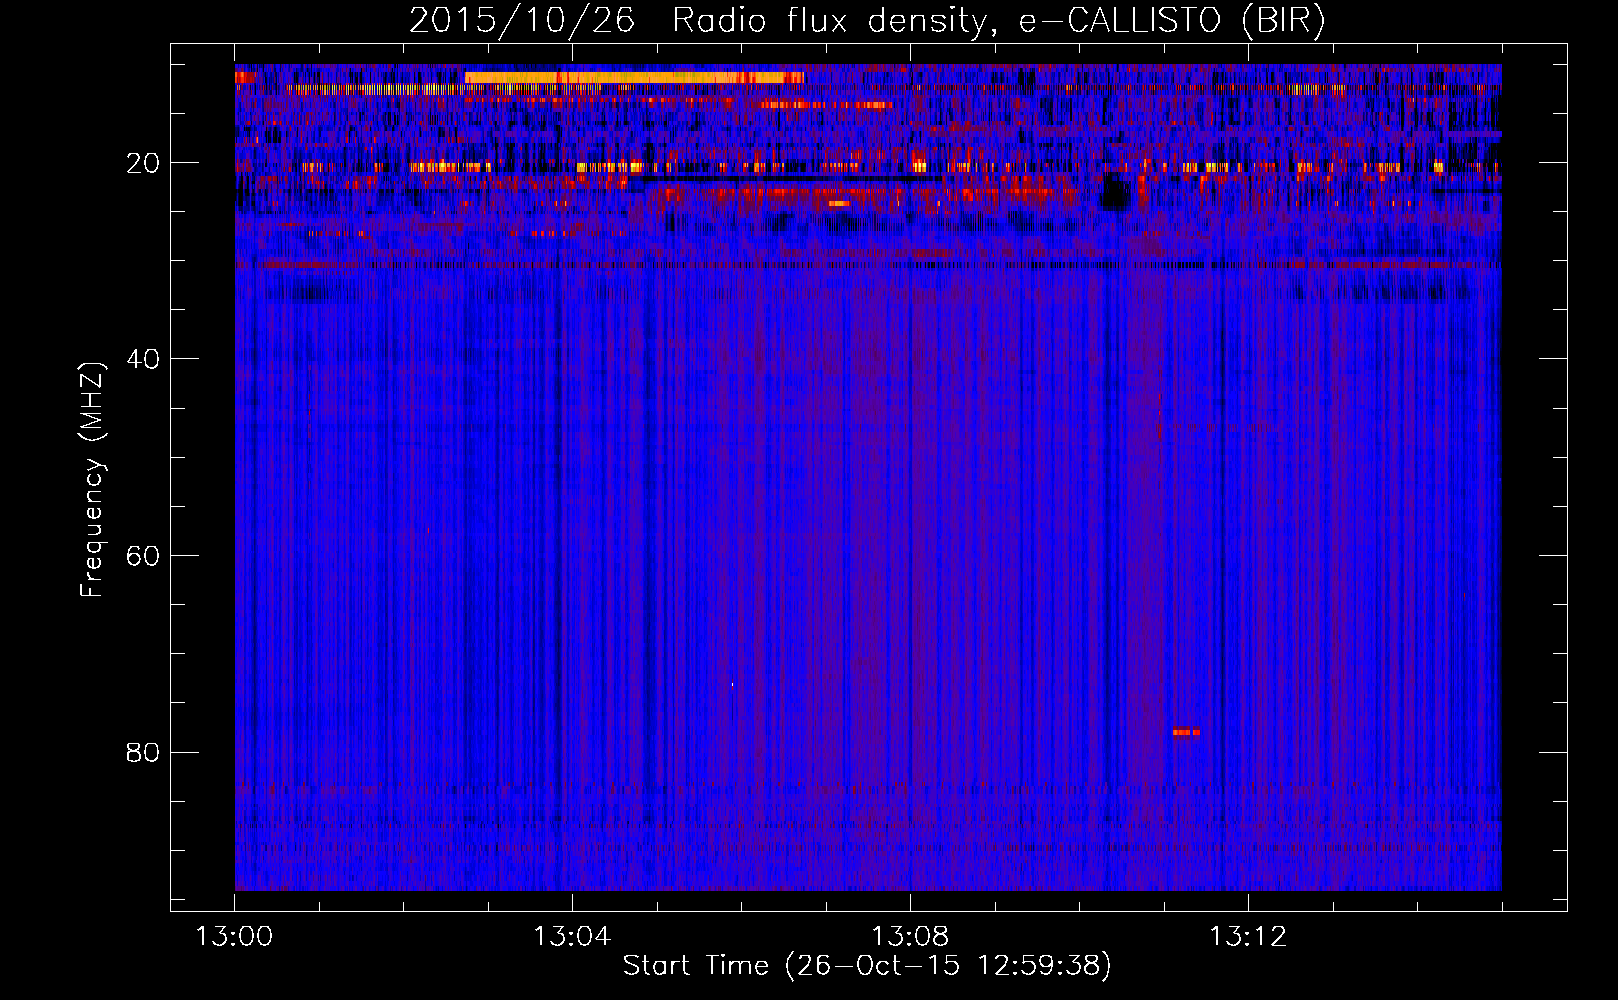1618x1000 pixels.
Task: Click the plot title '2015/10/26 Radio flux density'
Action: pyautogui.click(x=867, y=20)
